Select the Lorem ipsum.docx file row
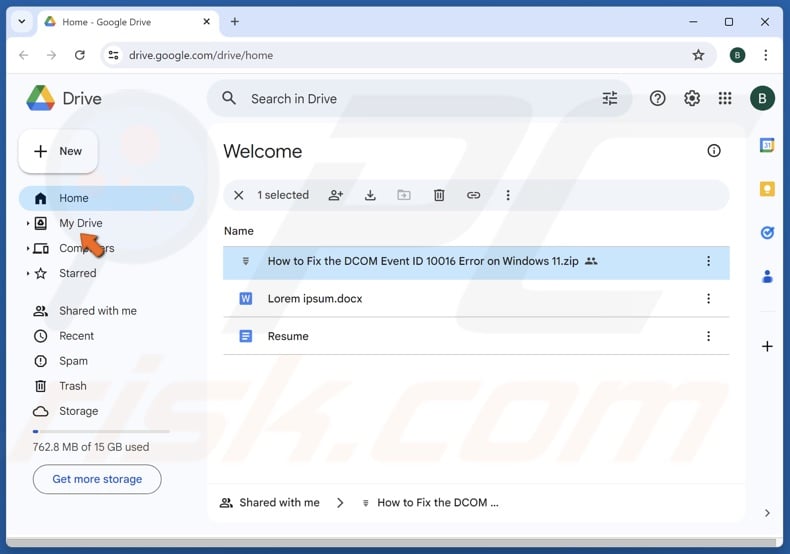This screenshot has width=790, height=554. tap(476, 299)
